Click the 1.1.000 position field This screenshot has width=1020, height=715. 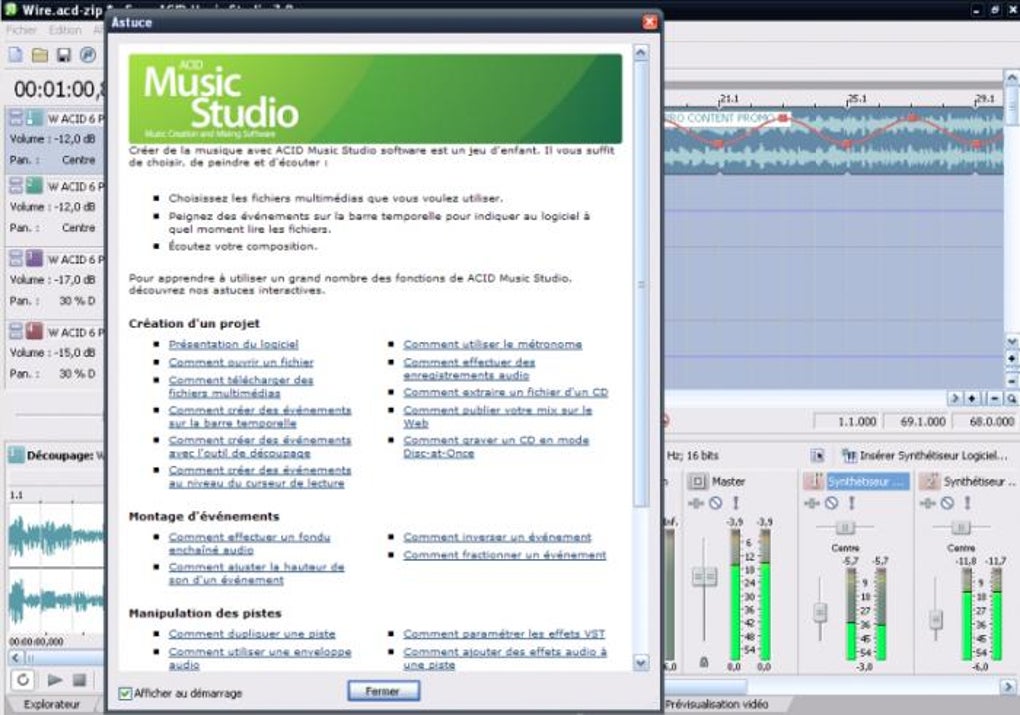pos(847,422)
